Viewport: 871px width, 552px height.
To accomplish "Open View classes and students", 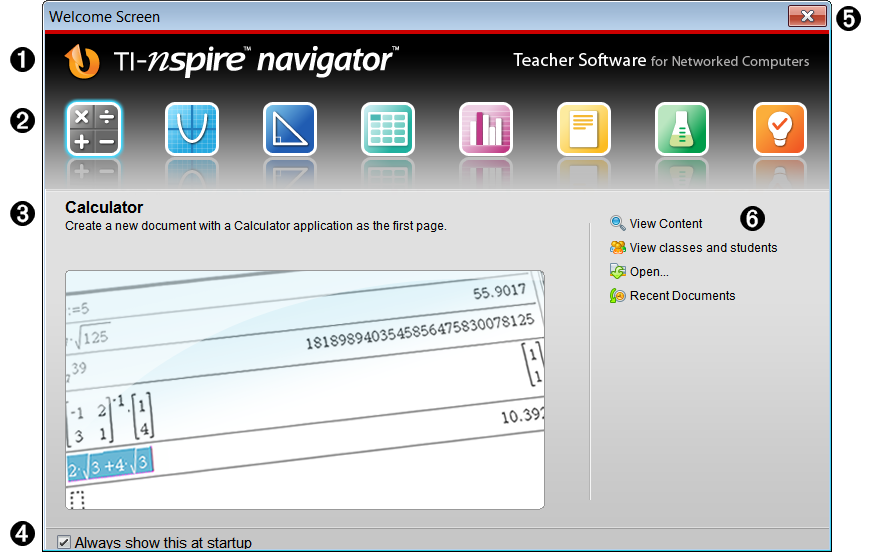I will pos(703,248).
